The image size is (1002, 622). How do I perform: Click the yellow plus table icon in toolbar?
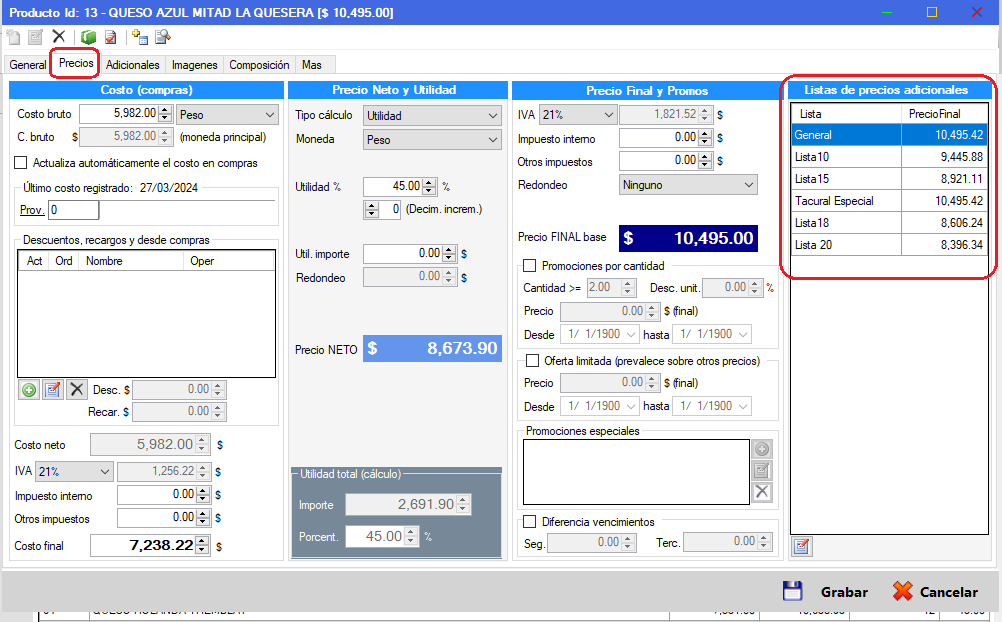coord(139,37)
